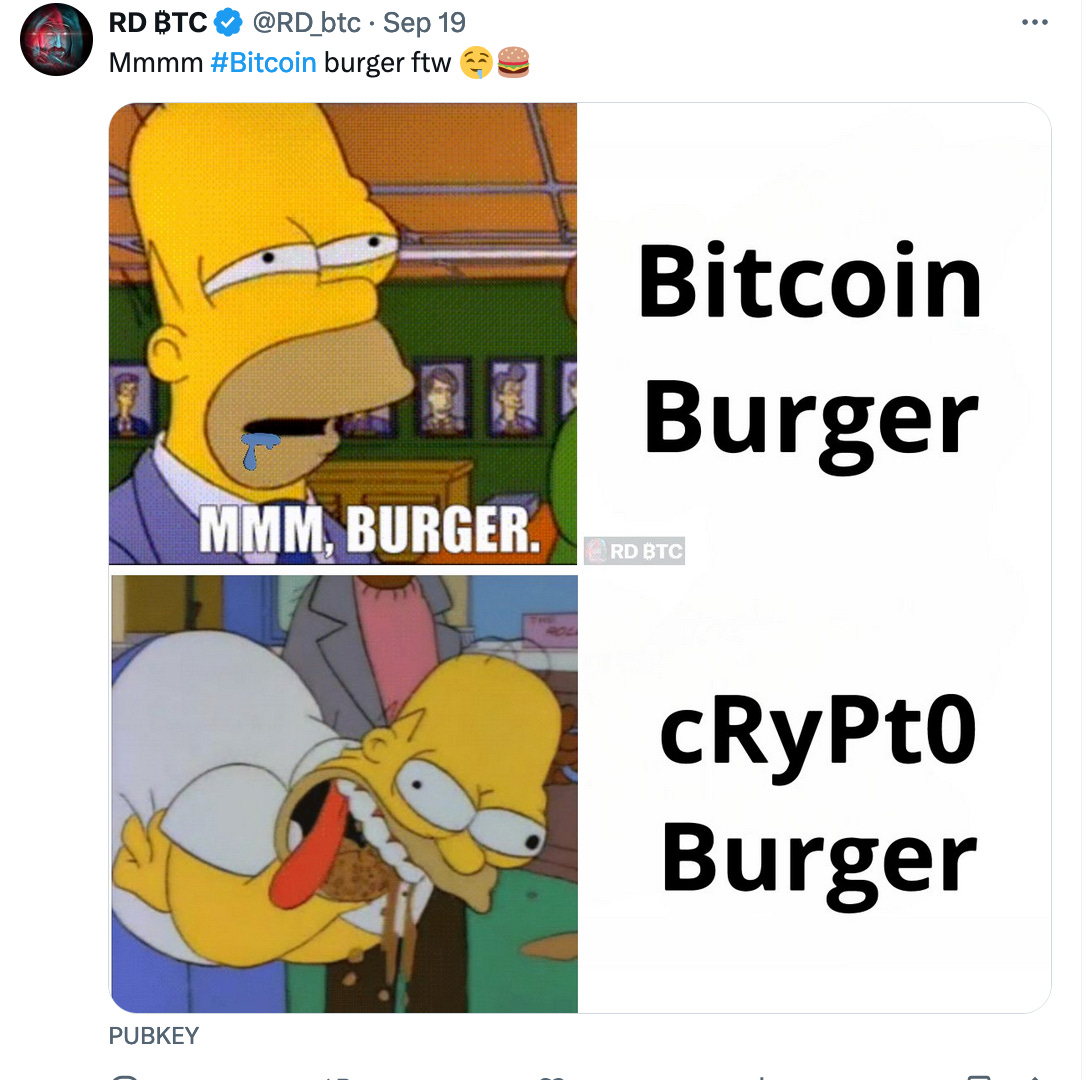
Task: Click the RD ₿TC watermark on meme
Action: (634, 551)
